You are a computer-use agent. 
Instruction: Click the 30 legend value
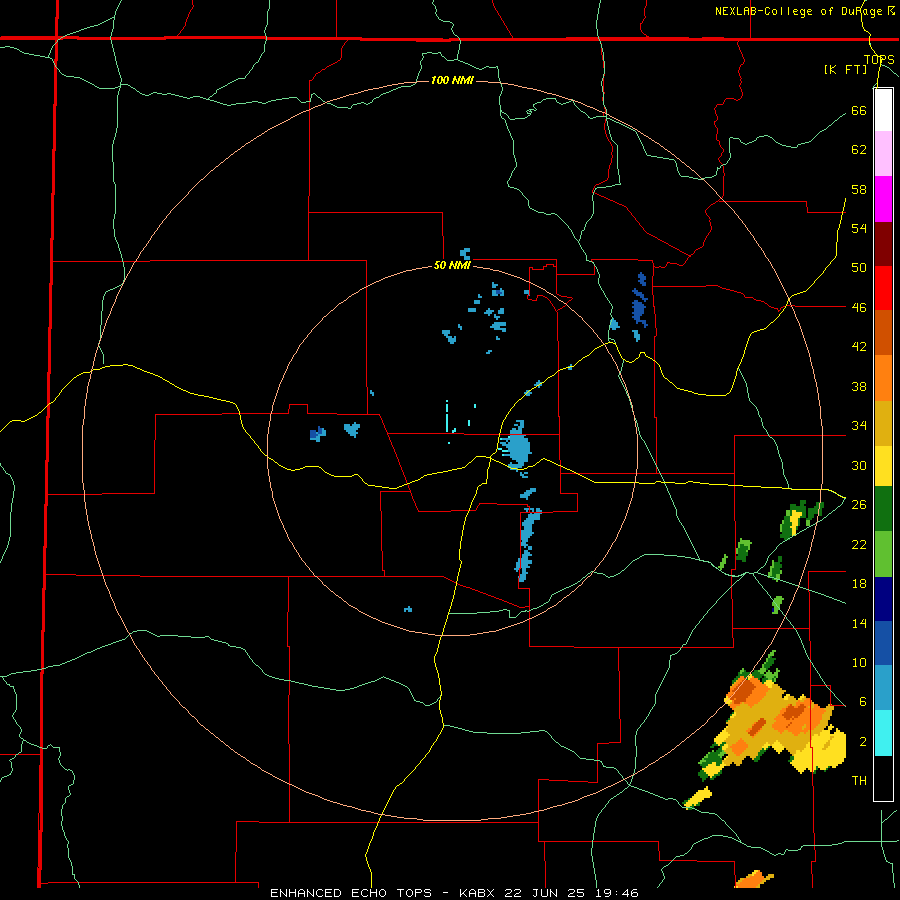coord(859,465)
